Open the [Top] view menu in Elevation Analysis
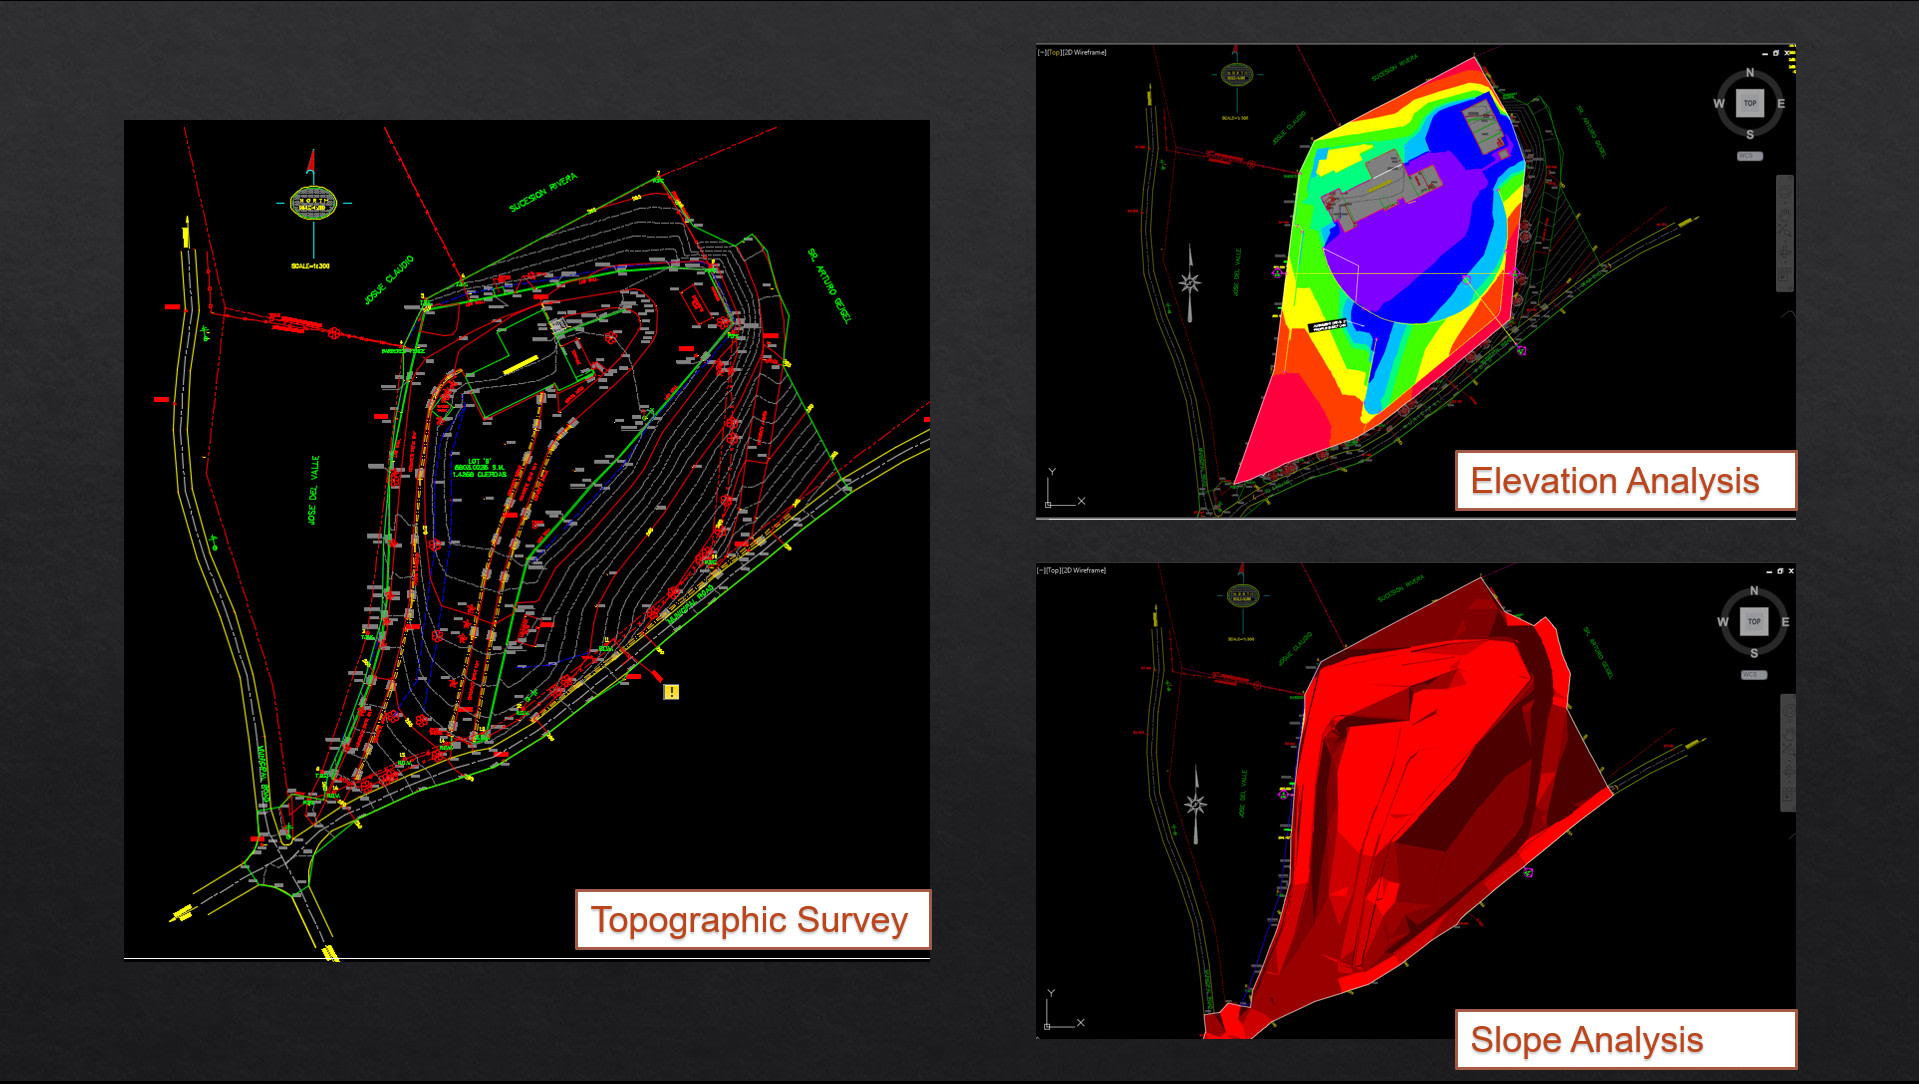 coord(1053,52)
